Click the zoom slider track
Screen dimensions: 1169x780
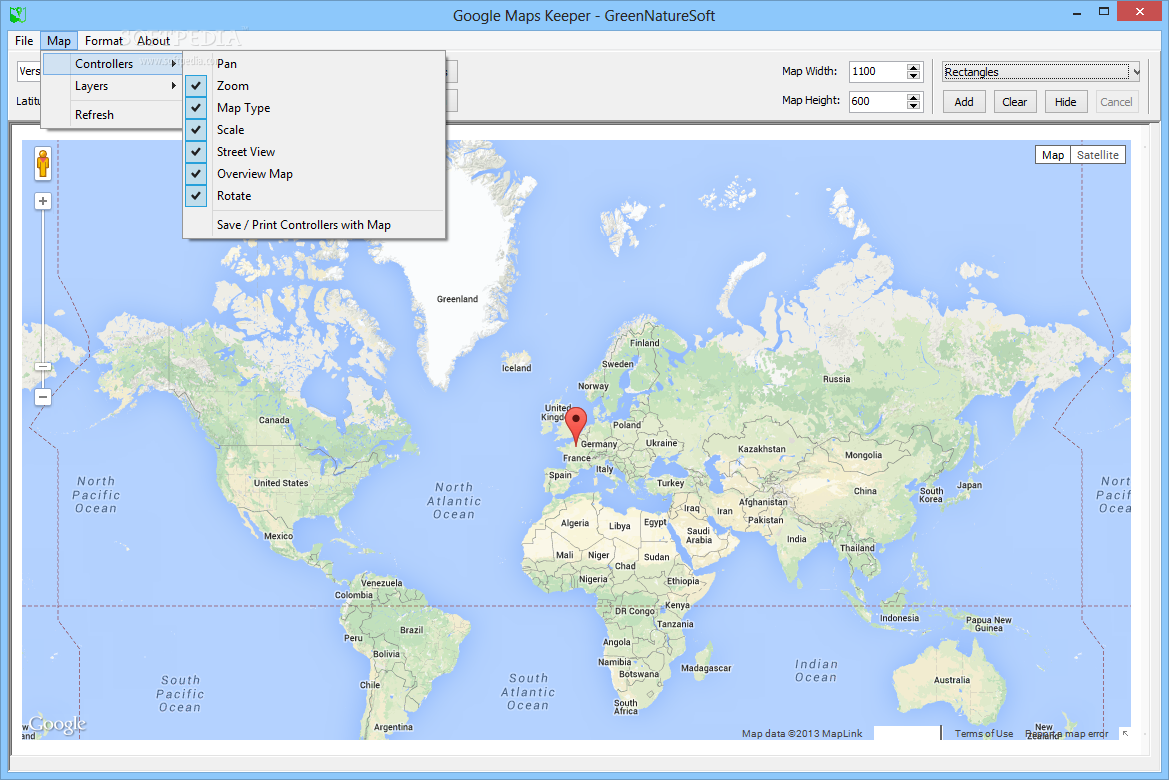click(x=43, y=287)
